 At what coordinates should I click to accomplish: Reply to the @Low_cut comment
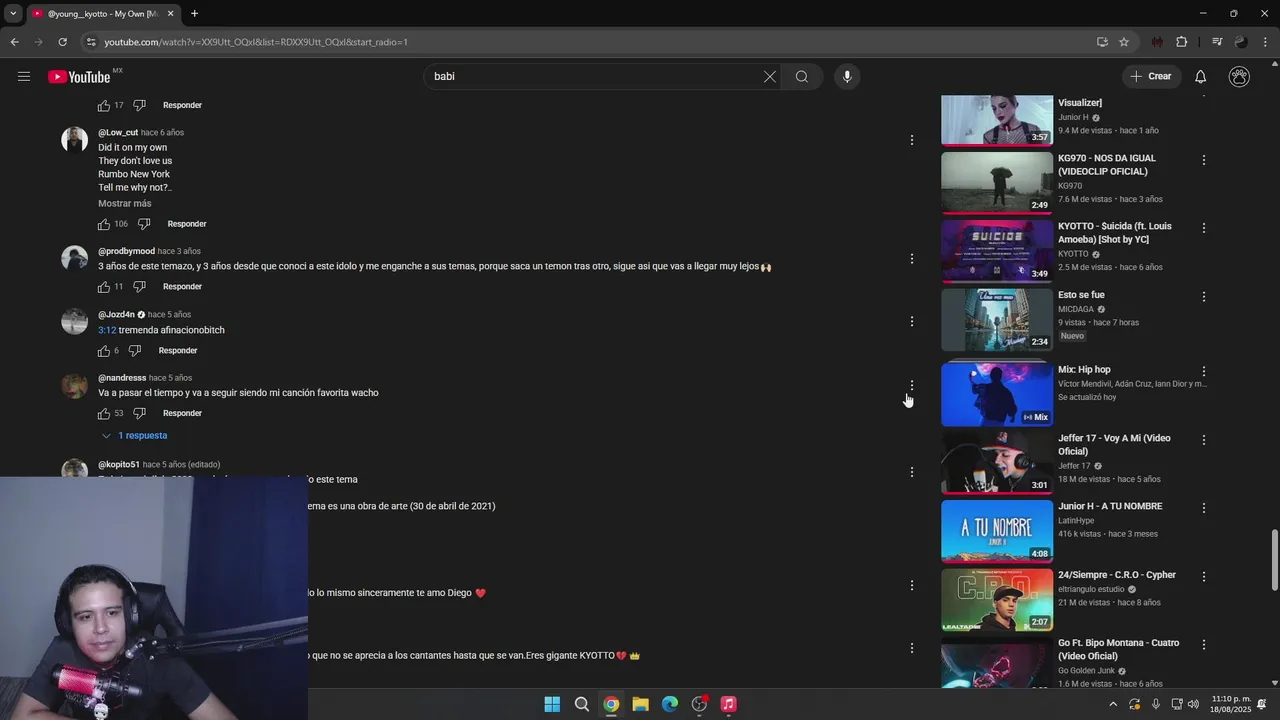coord(187,224)
